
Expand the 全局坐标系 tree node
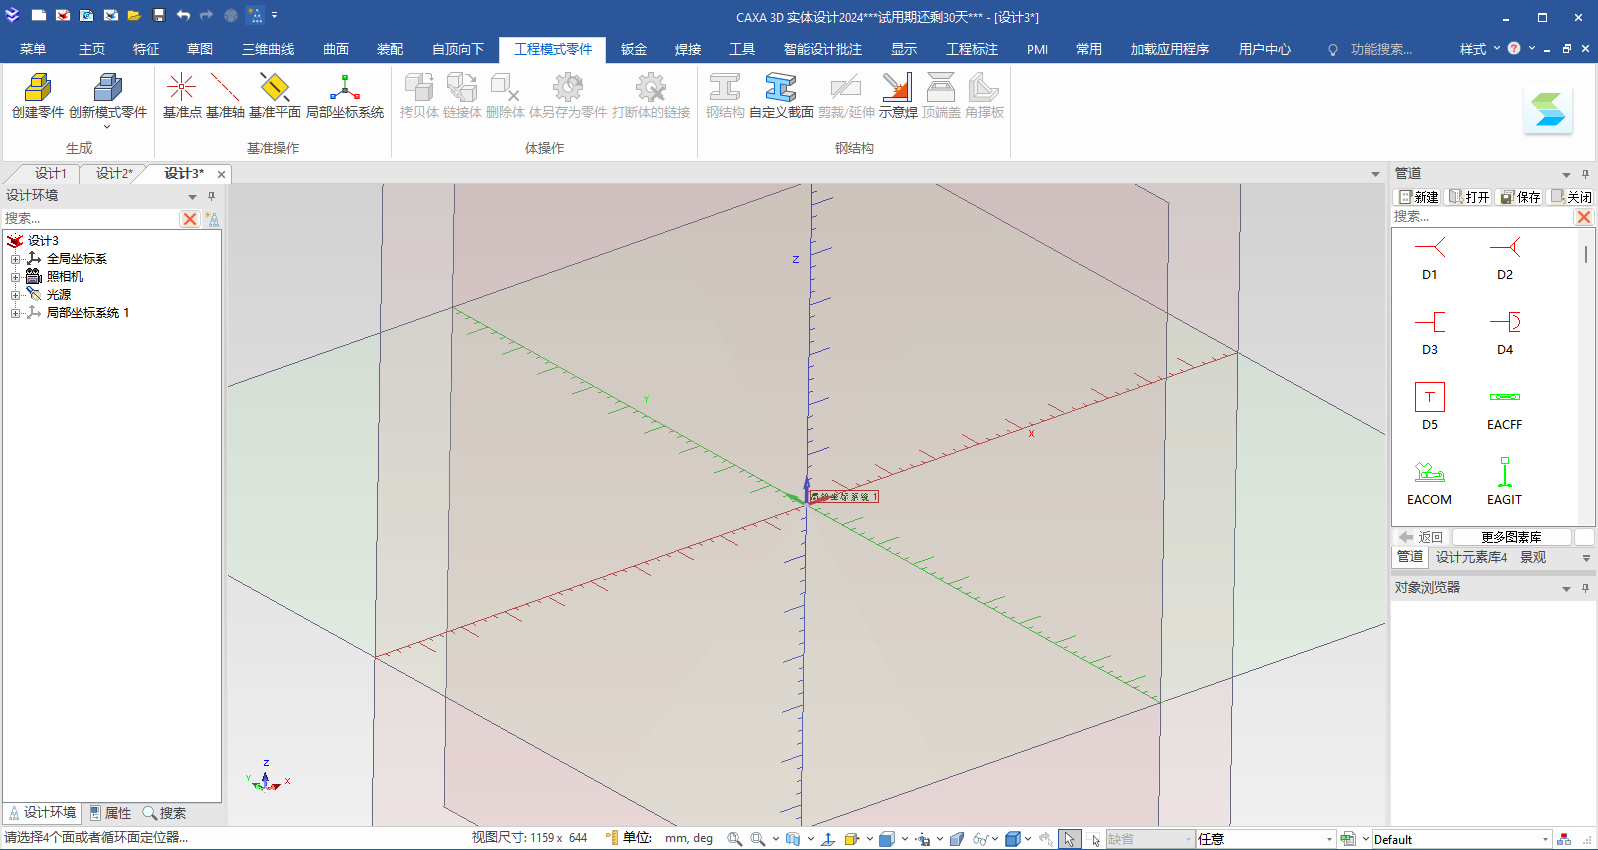coord(15,259)
